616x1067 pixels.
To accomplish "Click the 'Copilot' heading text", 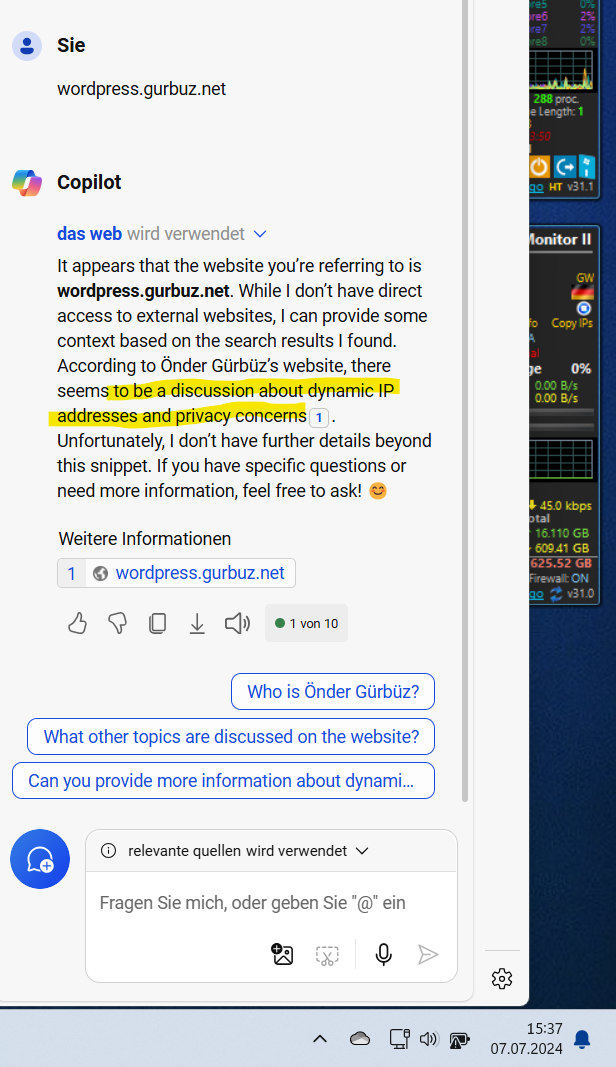I will click(89, 182).
